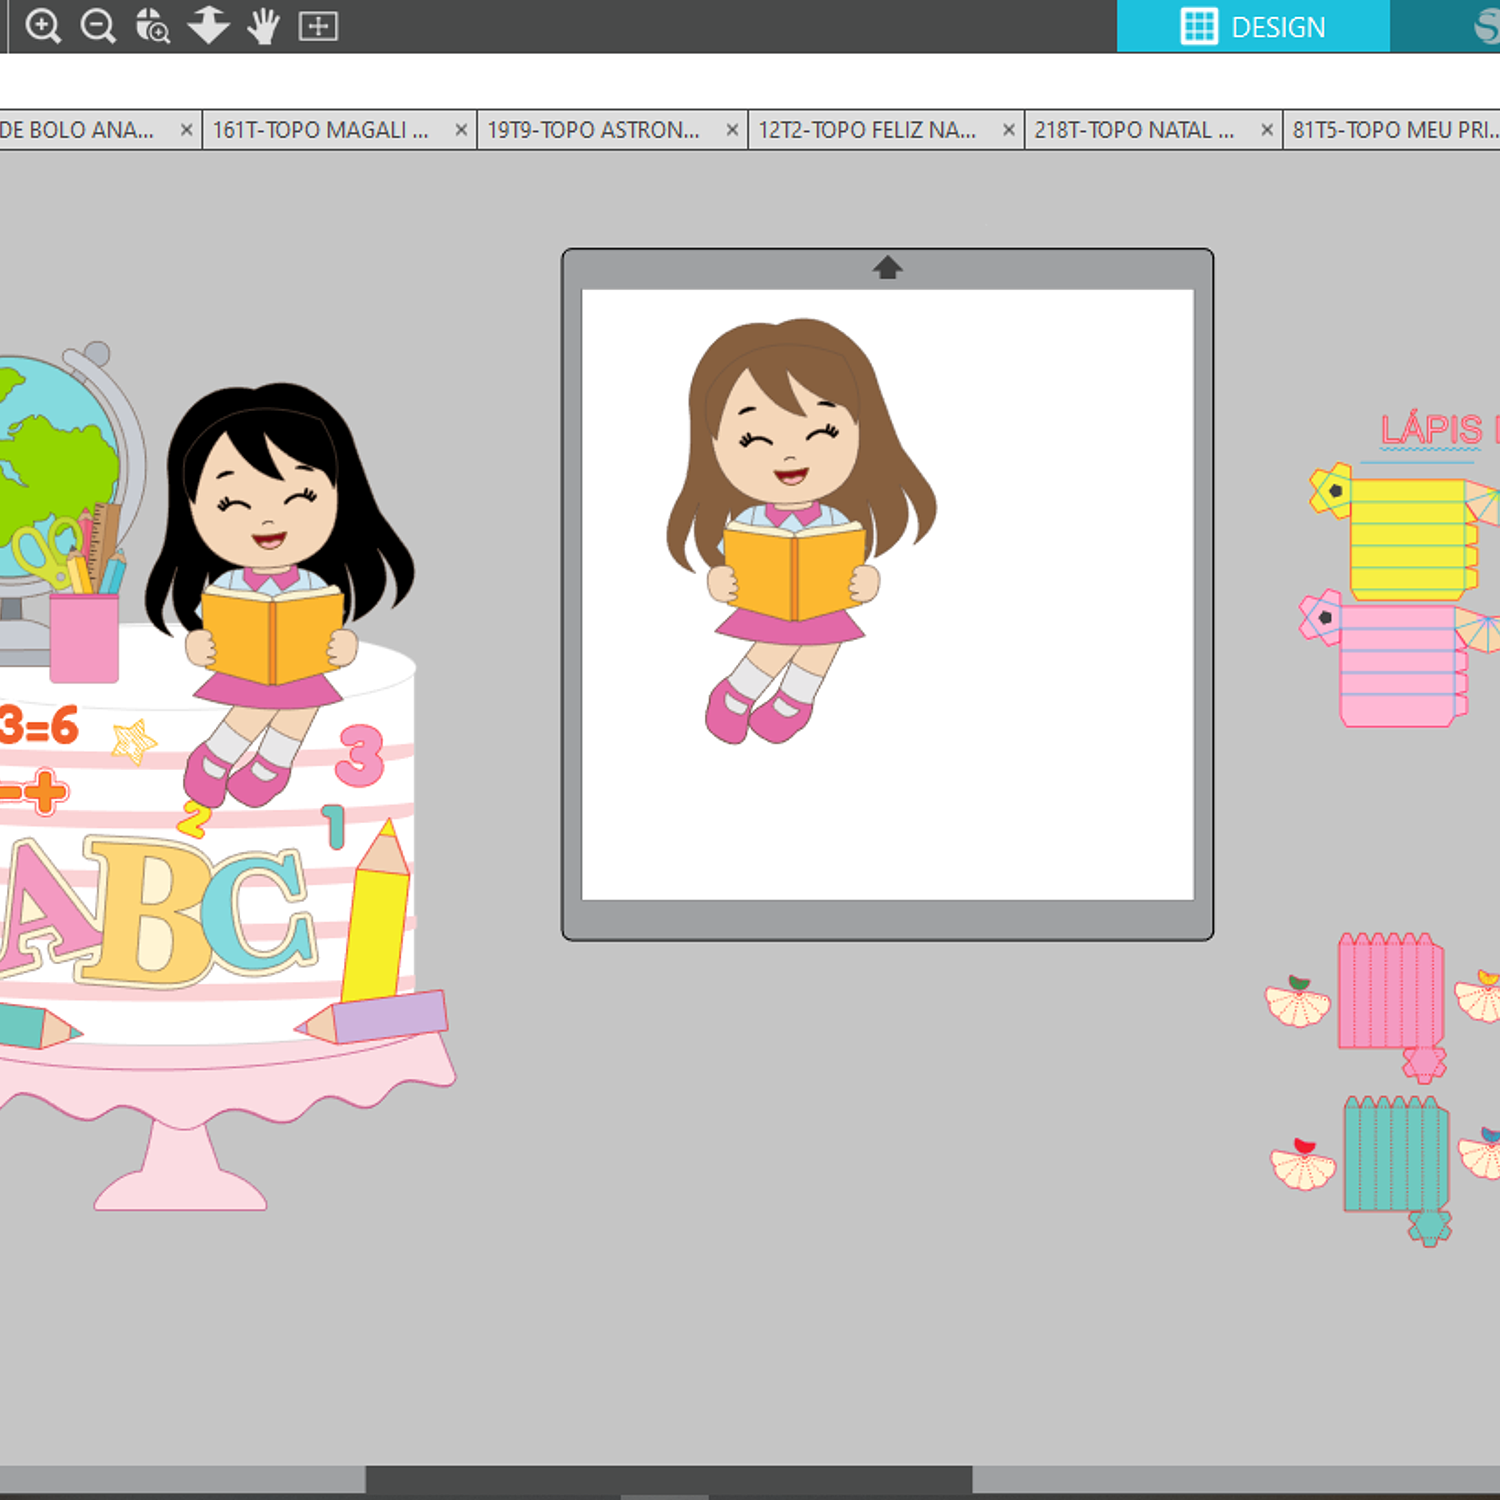
Task: Click the Zoom Out magnifier icon
Action: click(97, 26)
